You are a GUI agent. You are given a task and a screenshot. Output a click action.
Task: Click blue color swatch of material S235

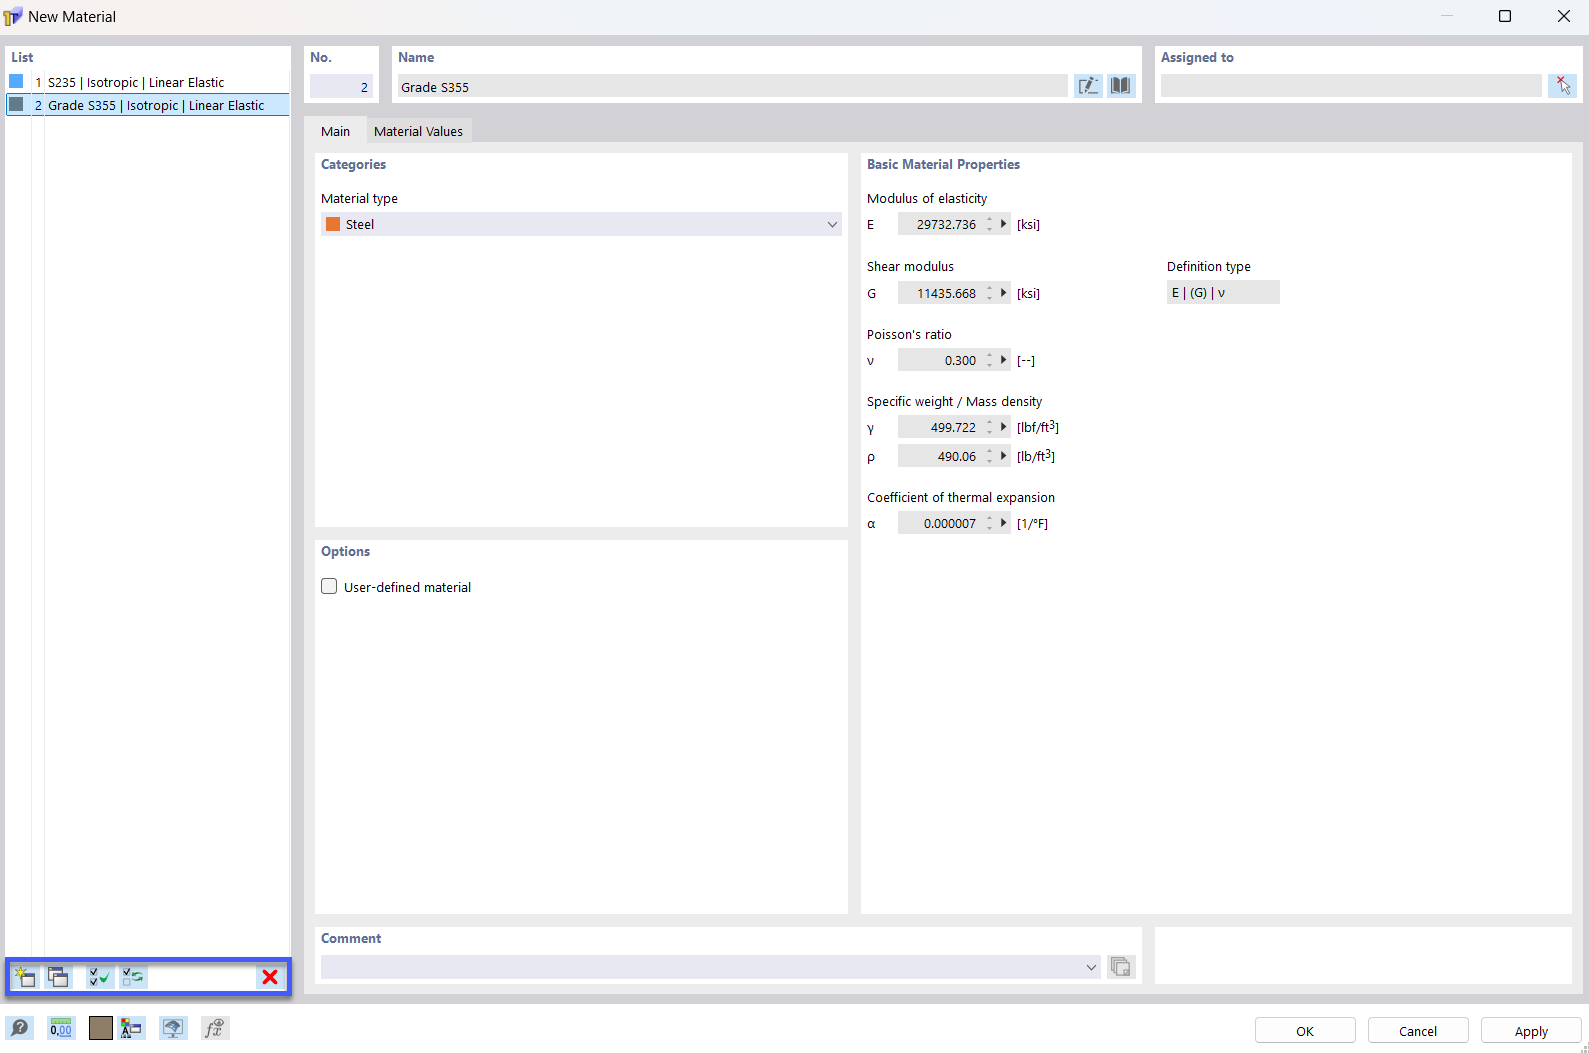16,81
